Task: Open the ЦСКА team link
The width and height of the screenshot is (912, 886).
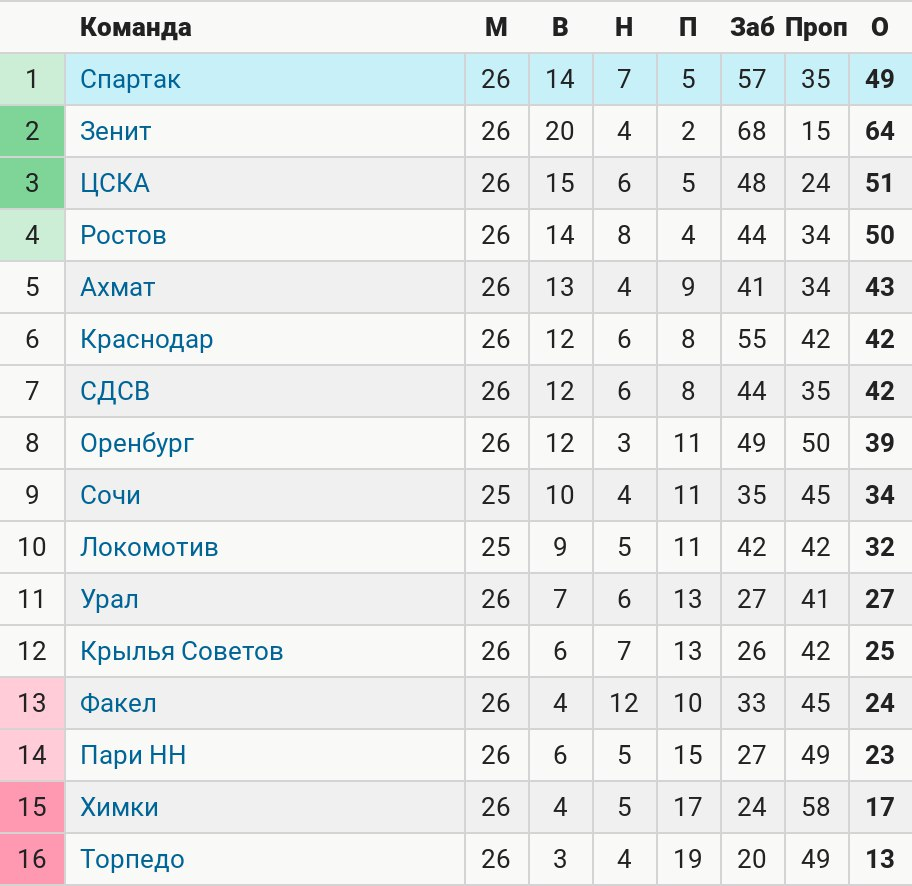Action: (115, 184)
